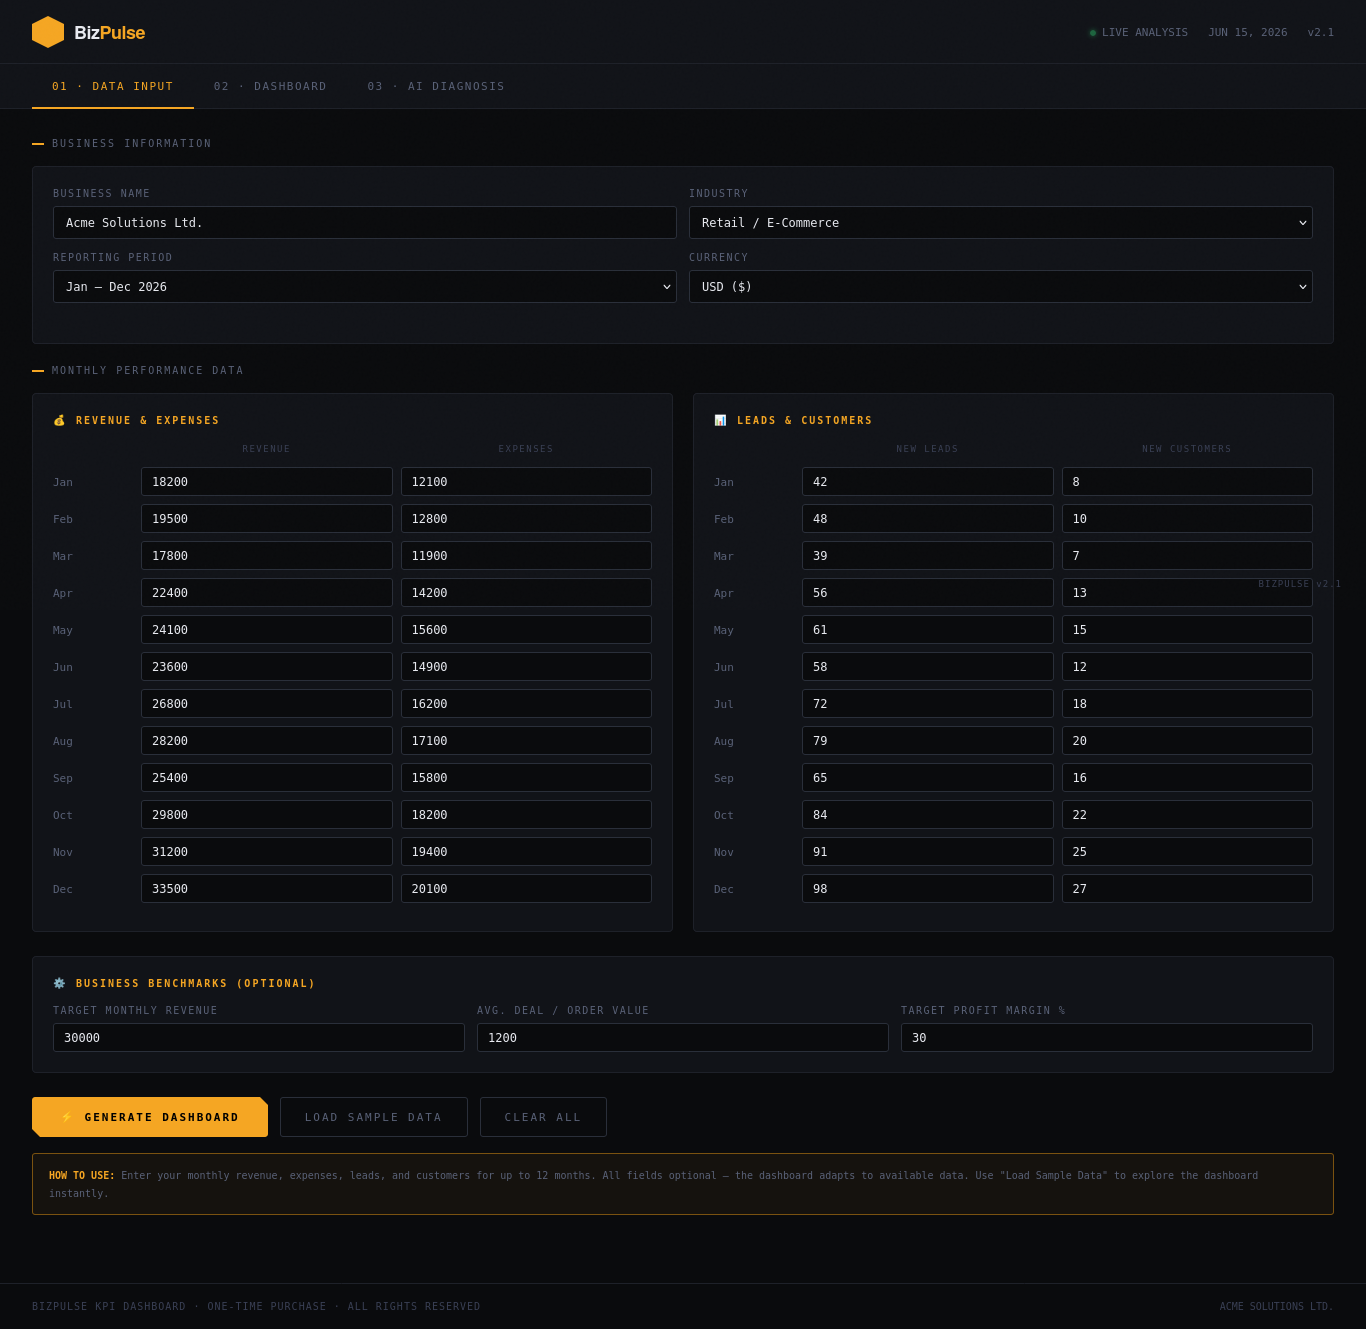Image resolution: width=1366 pixels, height=1329 pixels.
Task: Click the BizPulse hexagon logo
Action: tap(48, 32)
